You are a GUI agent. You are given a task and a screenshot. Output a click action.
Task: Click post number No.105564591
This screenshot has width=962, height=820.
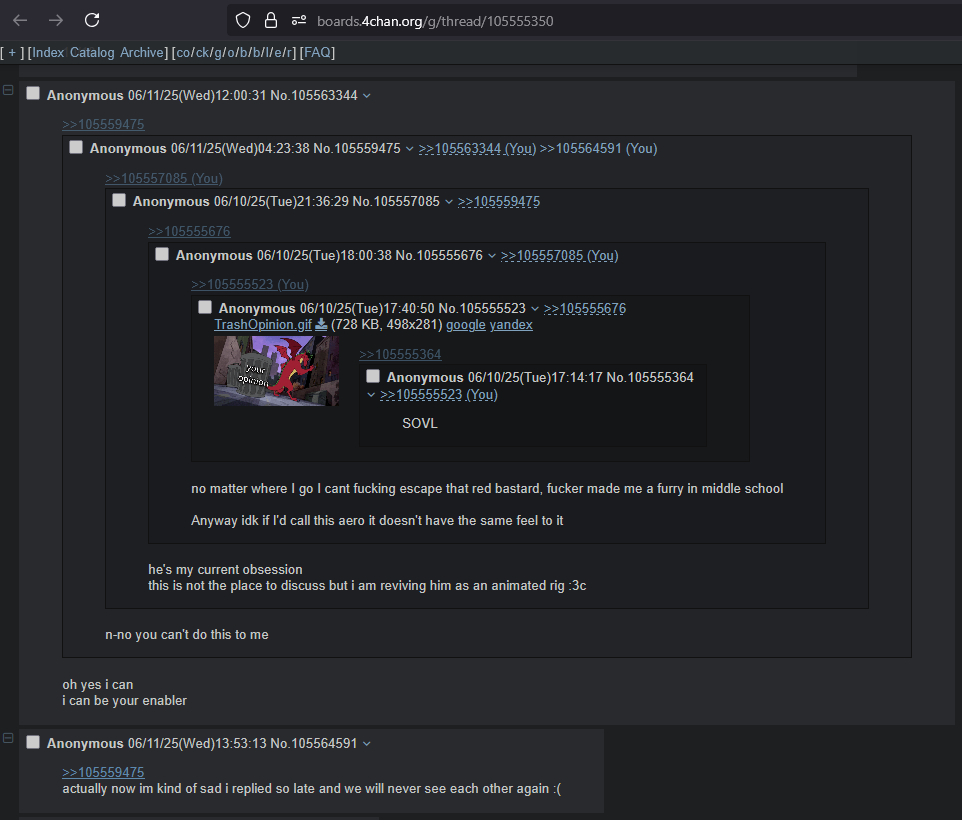coord(314,743)
